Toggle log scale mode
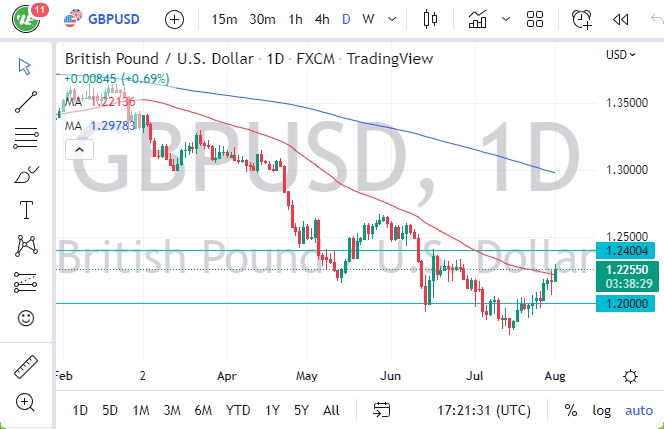Image resolution: width=664 pixels, height=429 pixels. coord(601,410)
